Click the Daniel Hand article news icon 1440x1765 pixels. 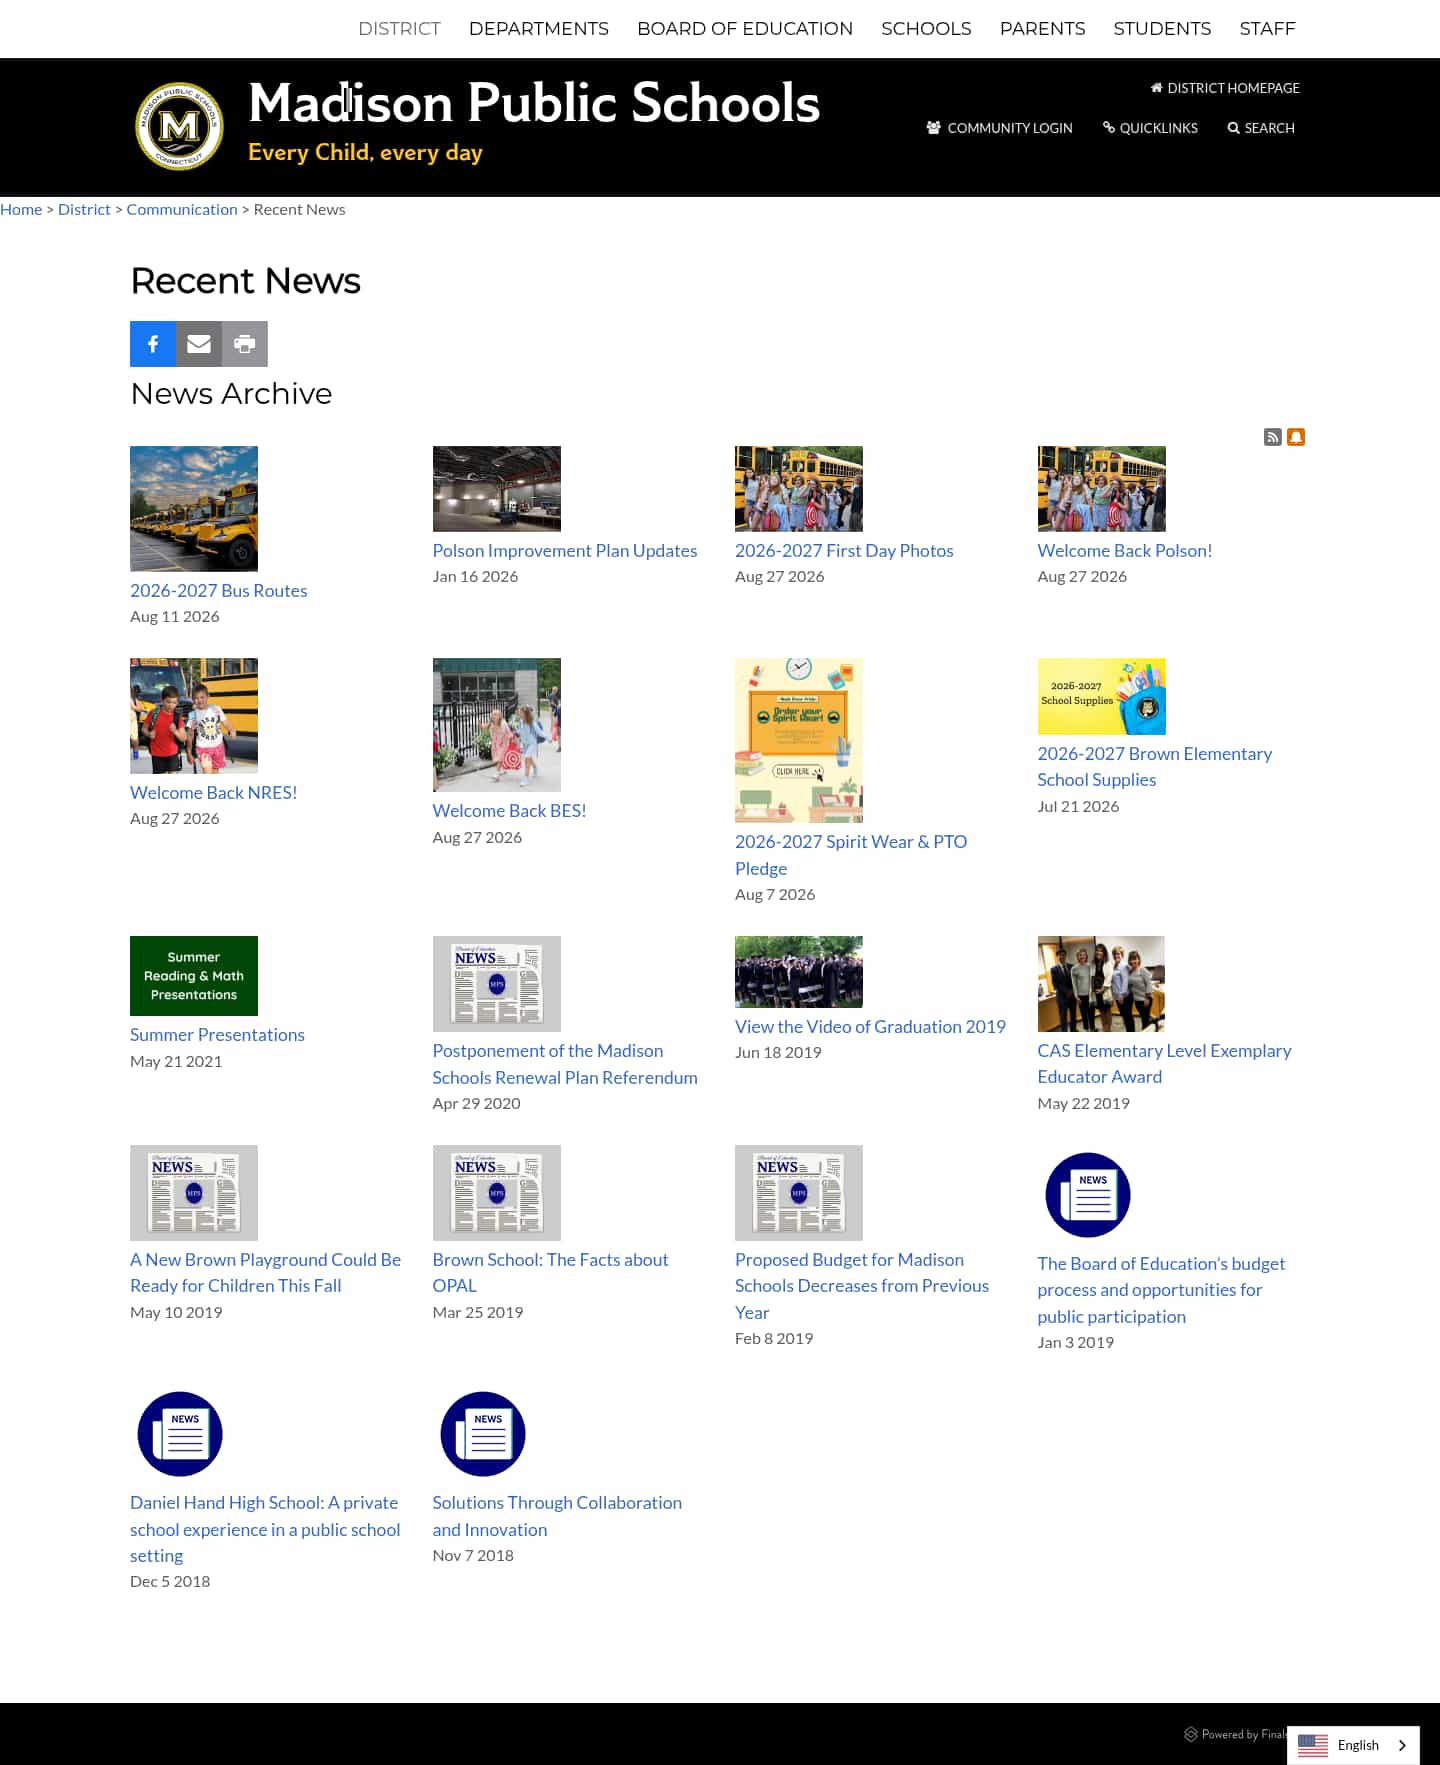(x=180, y=1434)
